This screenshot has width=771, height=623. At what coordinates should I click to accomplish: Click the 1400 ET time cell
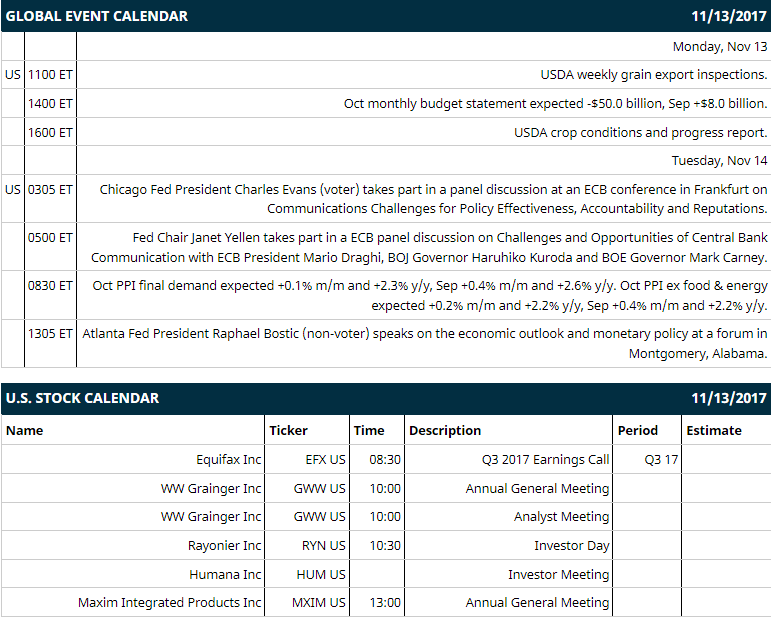(50, 104)
